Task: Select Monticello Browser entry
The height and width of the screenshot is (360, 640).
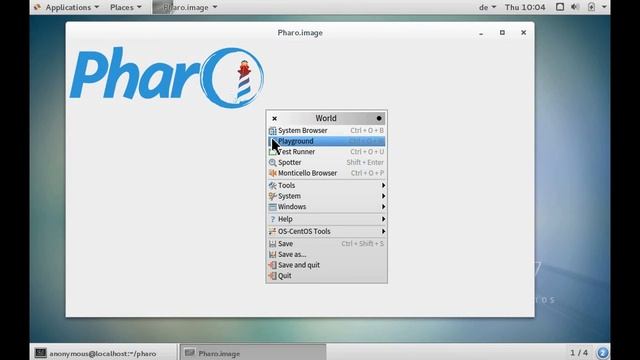Action: [x=327, y=173]
